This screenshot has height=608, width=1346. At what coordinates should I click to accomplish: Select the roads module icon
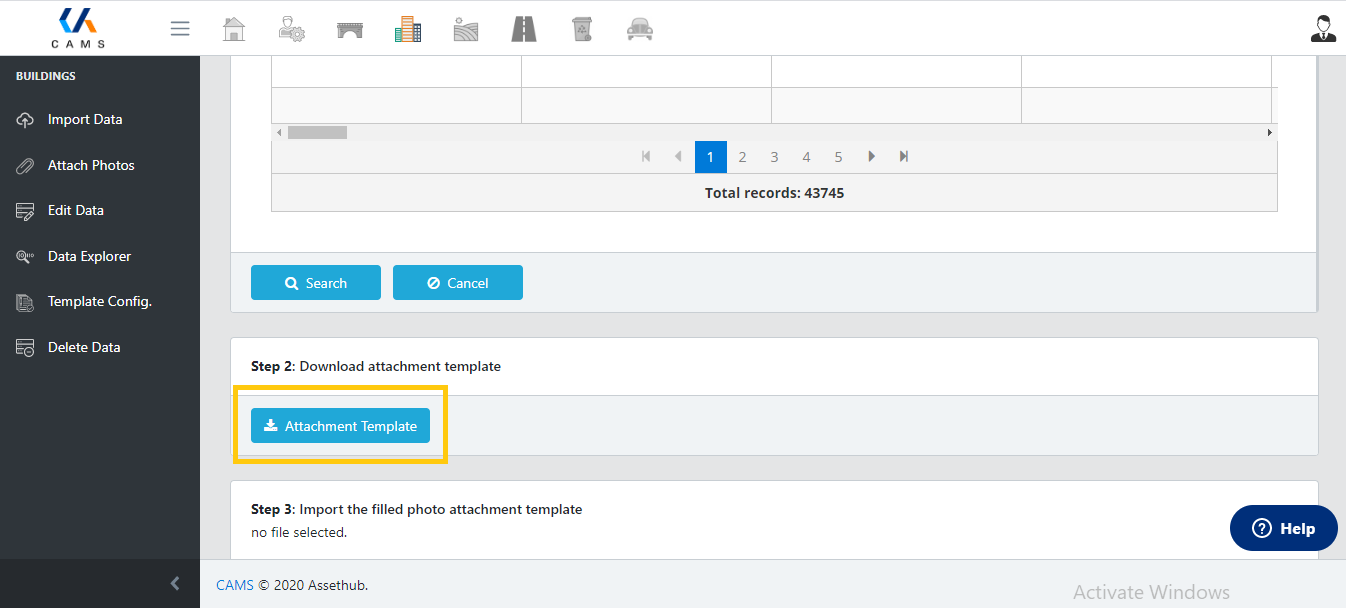tap(524, 29)
